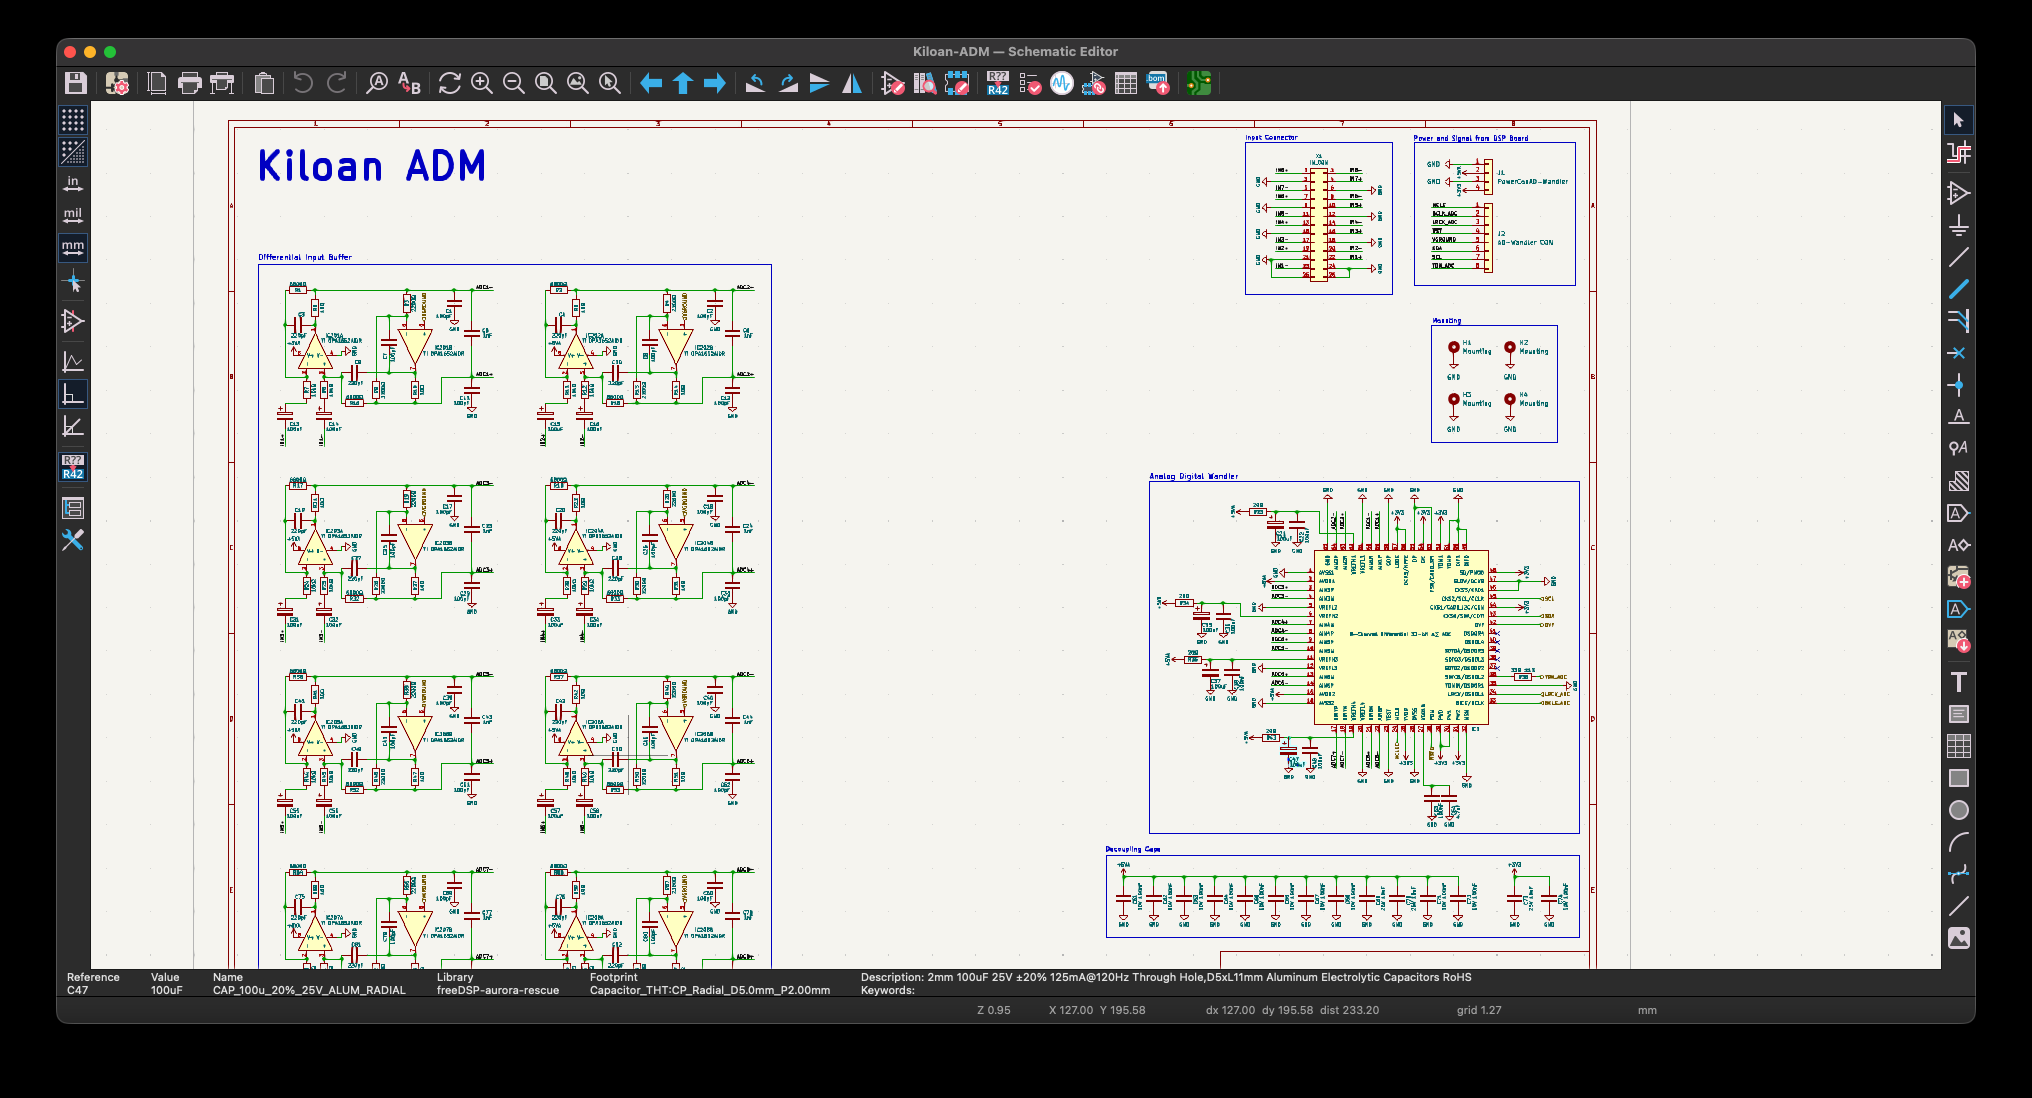Switch units to mils
The width and height of the screenshot is (2032, 1098).
point(73,216)
